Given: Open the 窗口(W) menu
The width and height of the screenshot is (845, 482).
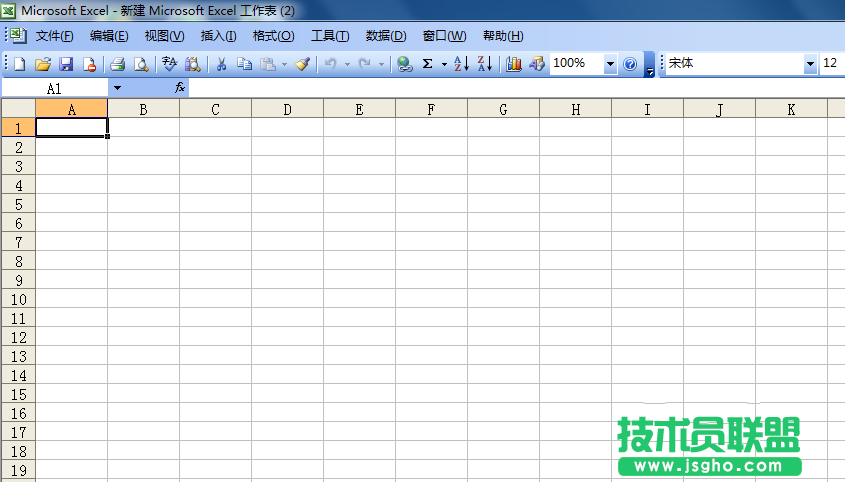Looking at the screenshot, I should pyautogui.click(x=444, y=36).
